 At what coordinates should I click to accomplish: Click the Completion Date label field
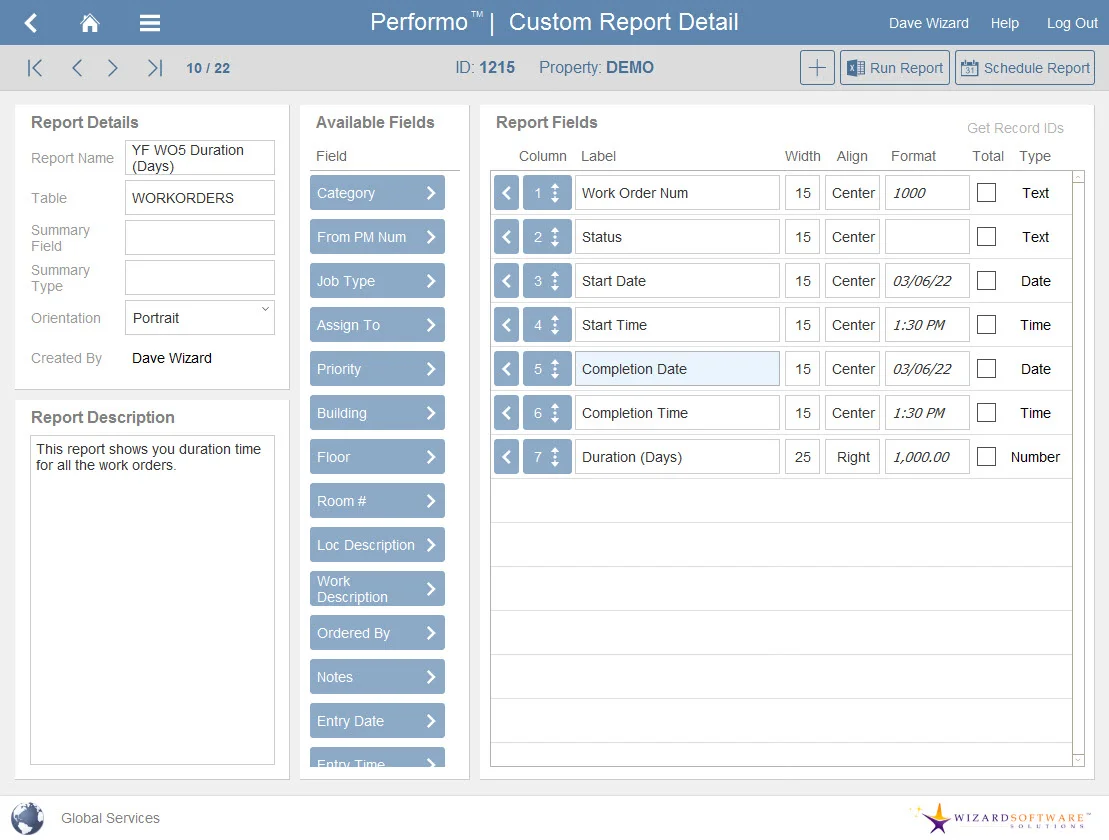point(677,369)
